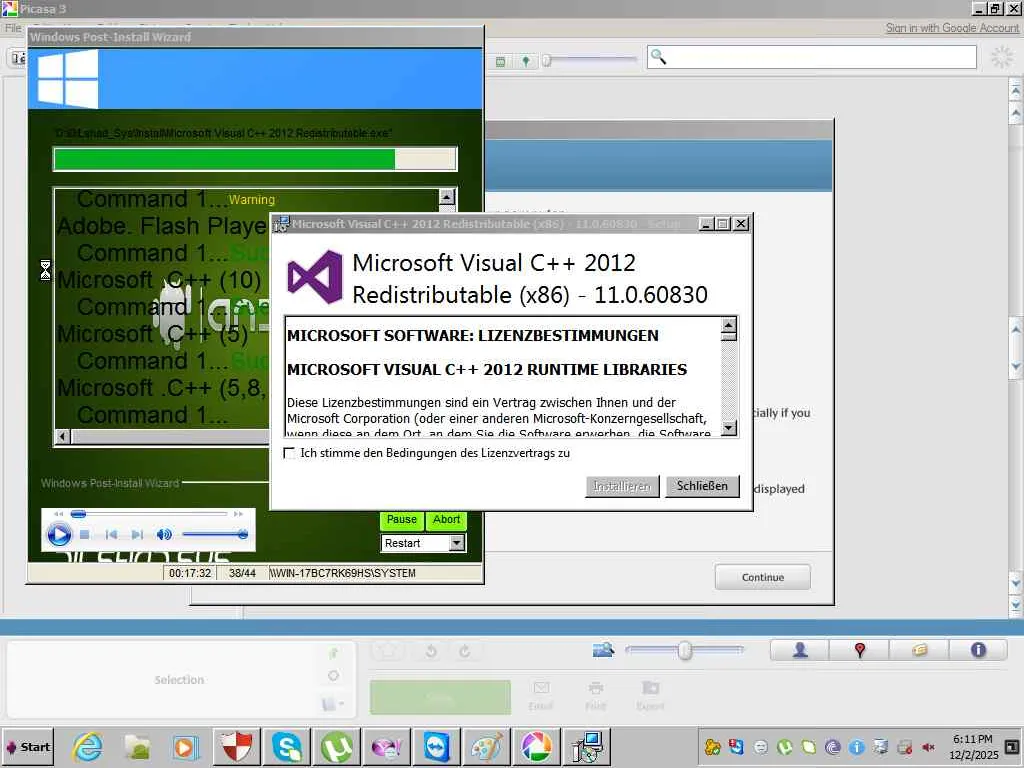
Task: Click the wizard log scroll left arrow
Action: (63, 436)
